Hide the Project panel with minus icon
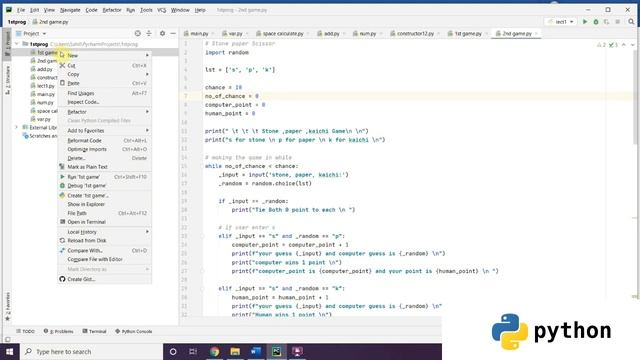The image size is (640, 360). tap(173, 33)
